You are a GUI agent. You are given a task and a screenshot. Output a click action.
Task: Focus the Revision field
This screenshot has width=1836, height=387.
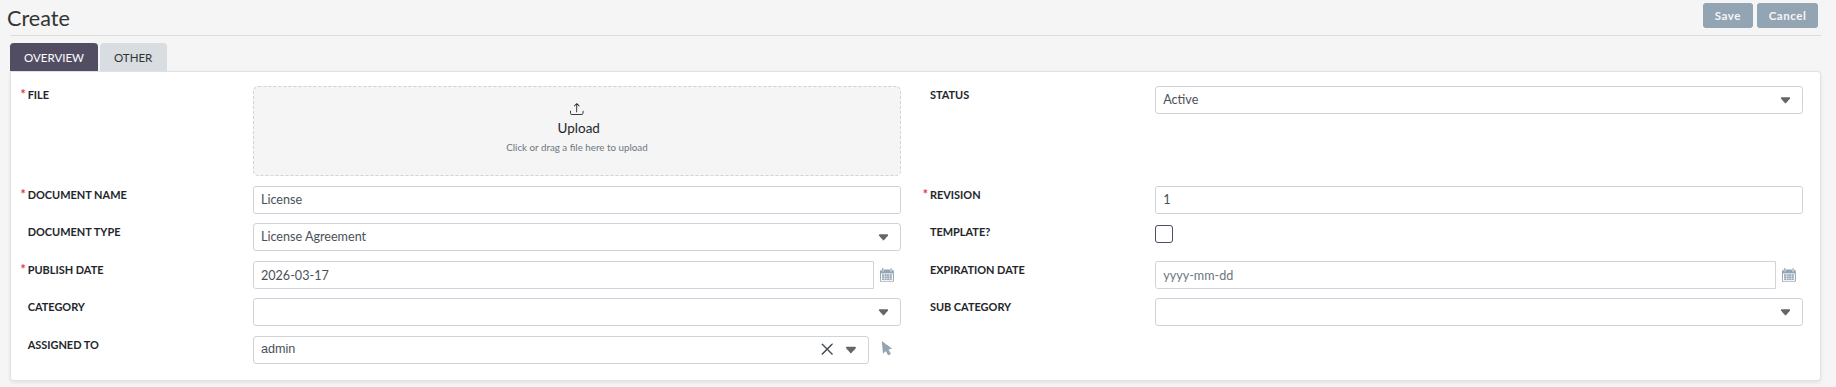pyautogui.click(x=1478, y=200)
